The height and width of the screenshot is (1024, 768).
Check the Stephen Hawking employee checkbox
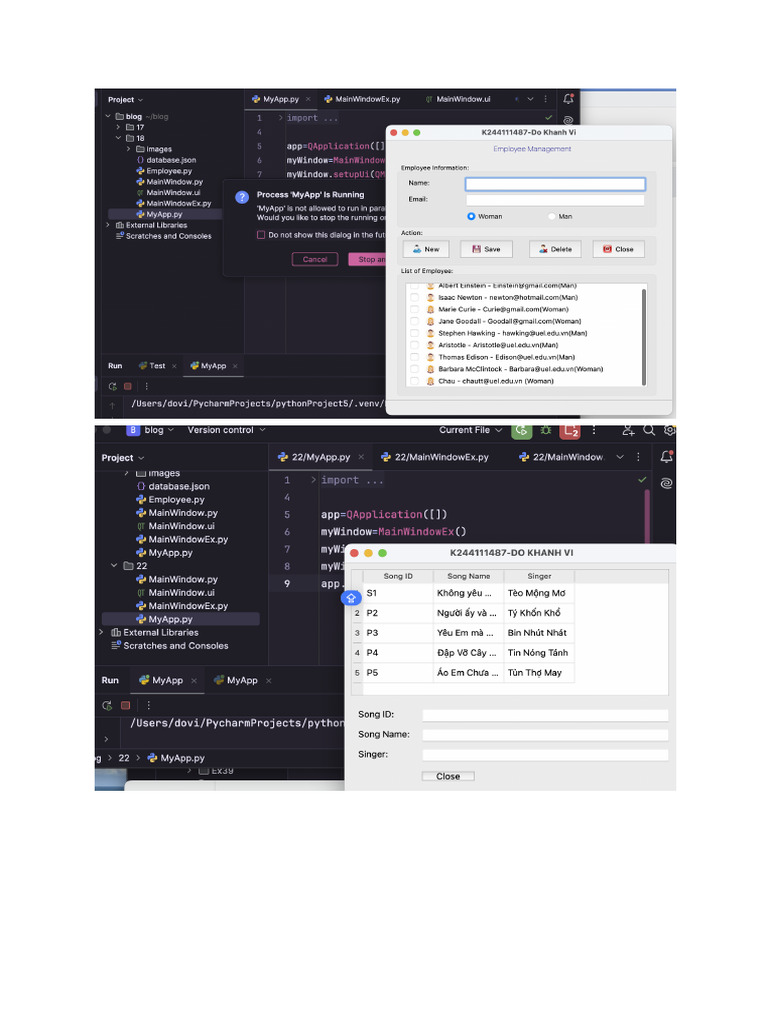coord(414,333)
